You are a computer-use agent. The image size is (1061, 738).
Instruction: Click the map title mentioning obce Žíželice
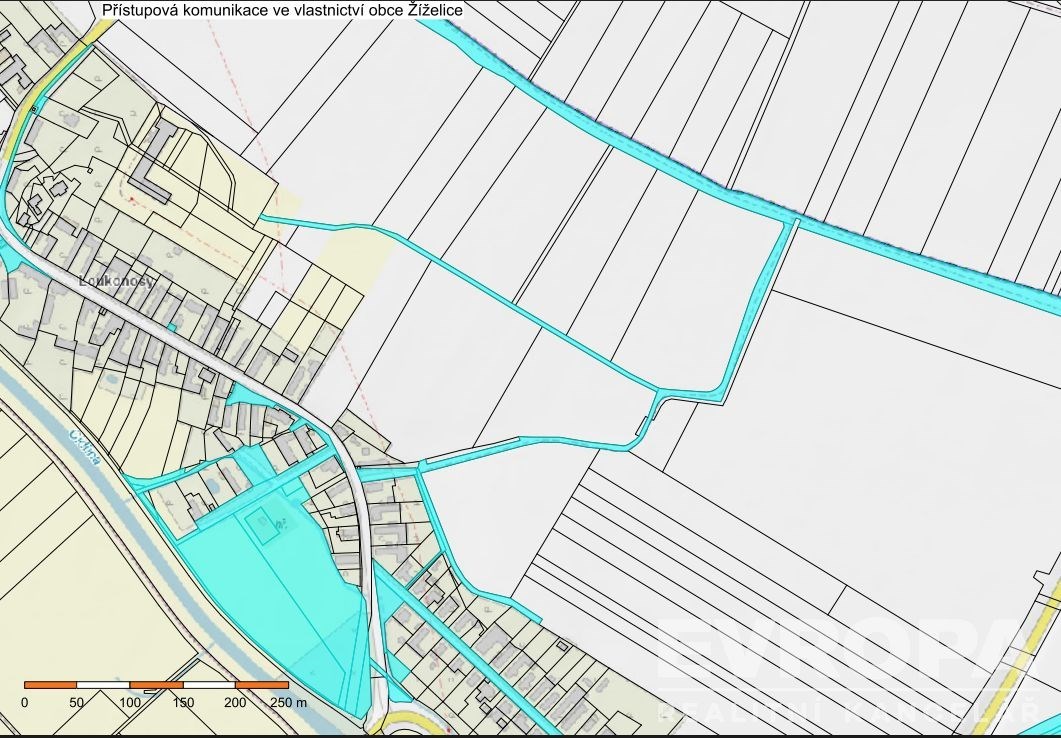click(282, 9)
